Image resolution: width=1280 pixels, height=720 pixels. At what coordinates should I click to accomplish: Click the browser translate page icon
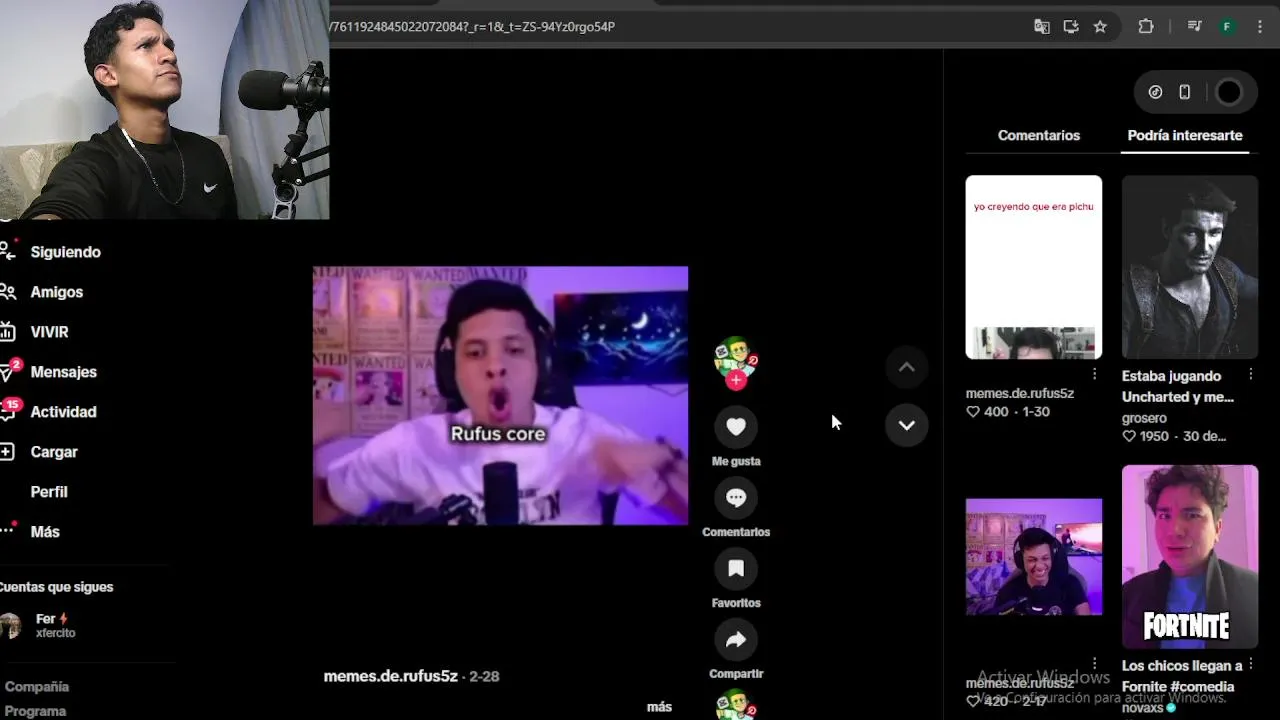click(1042, 27)
